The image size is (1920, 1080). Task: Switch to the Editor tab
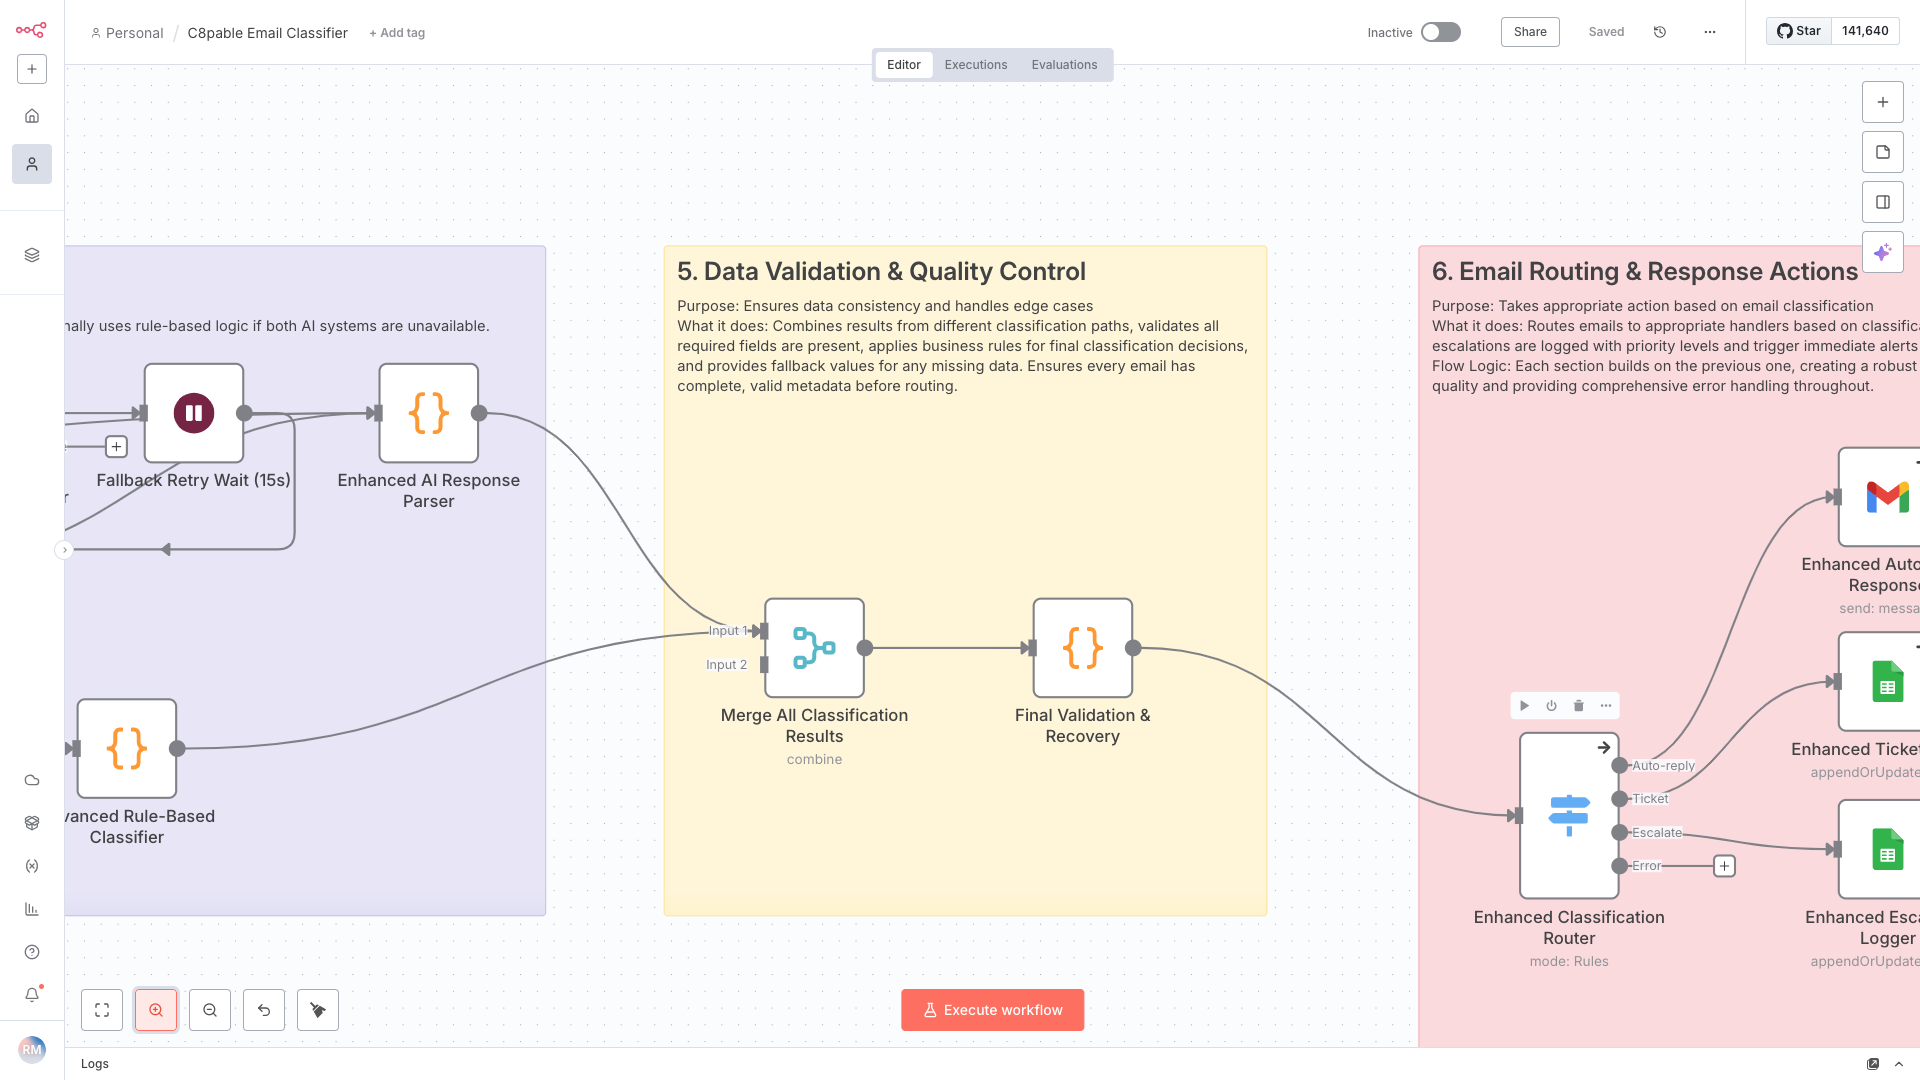click(x=904, y=65)
